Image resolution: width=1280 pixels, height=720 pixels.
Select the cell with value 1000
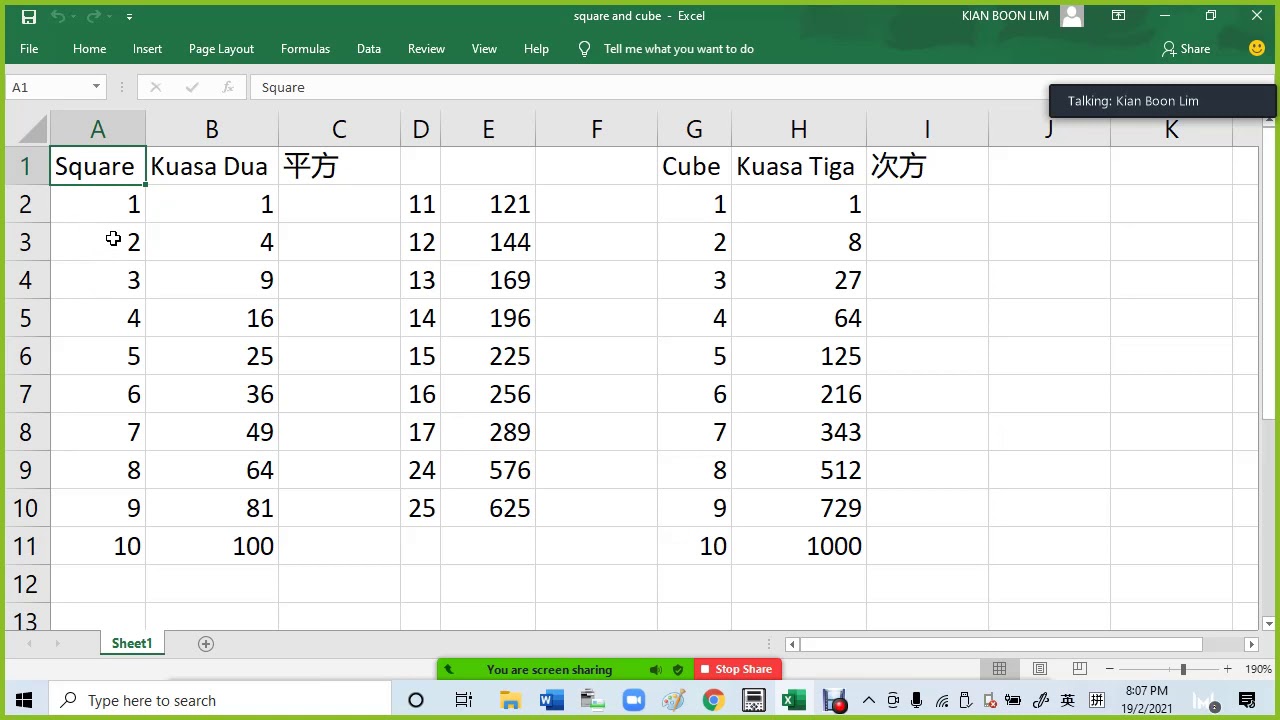[x=798, y=546]
